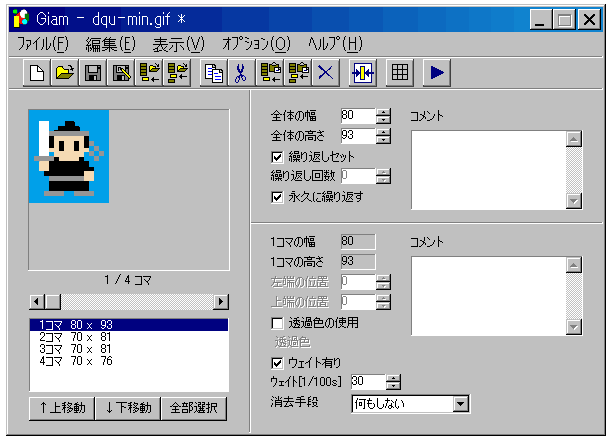Open the ヘルプ(H) menu
Screen dimensions: 609x440
(x=335, y=44)
